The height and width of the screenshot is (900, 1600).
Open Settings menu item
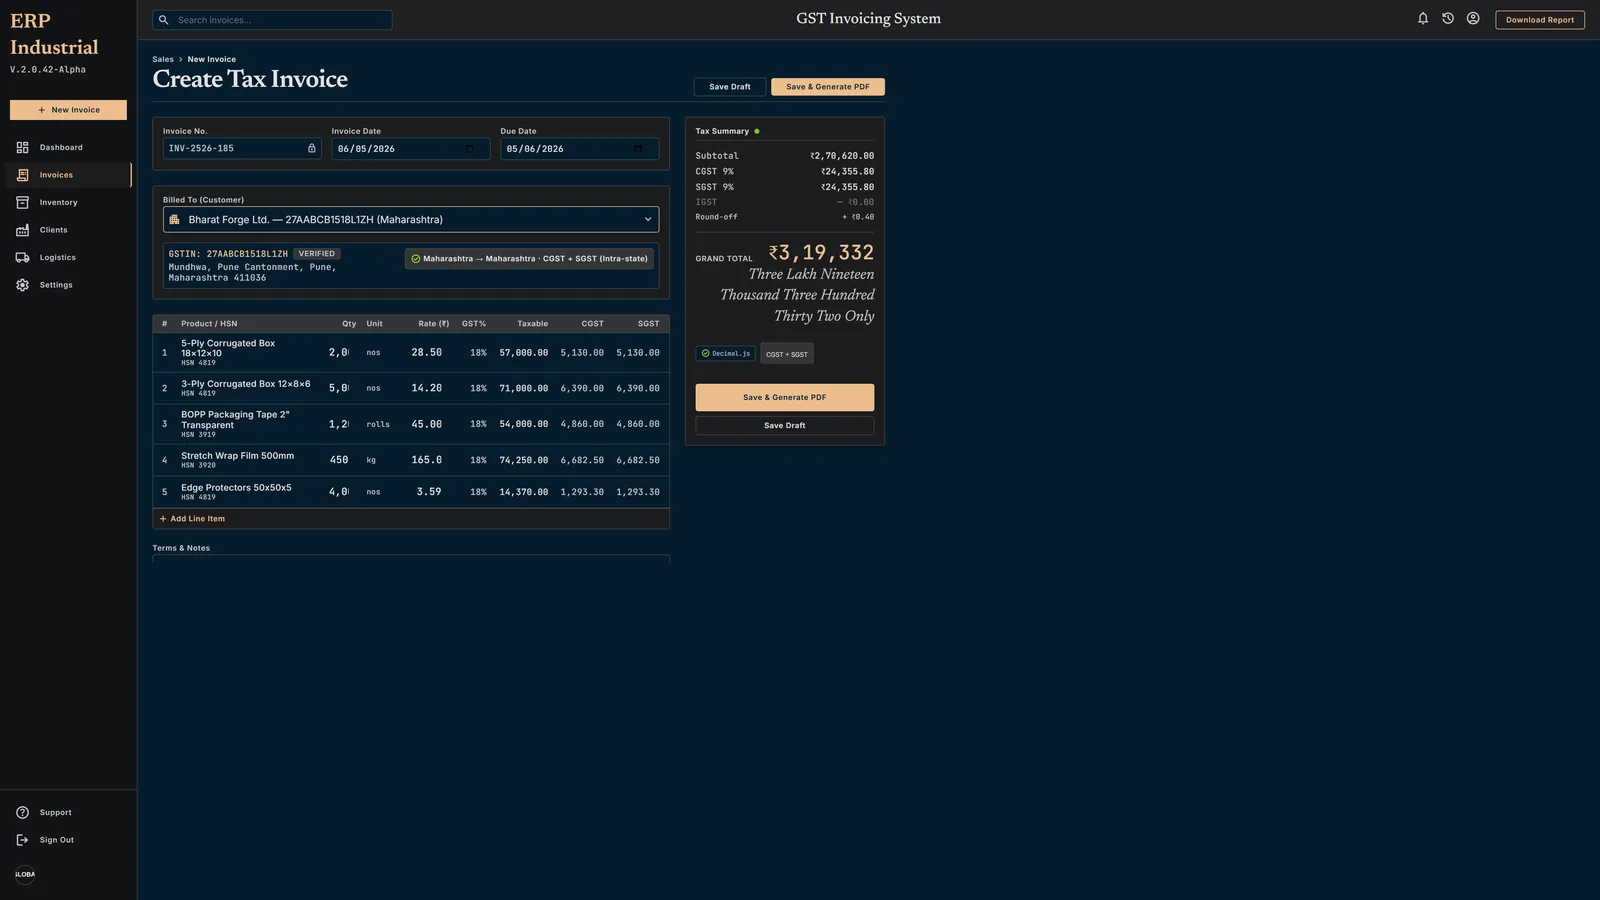[x=68, y=285]
